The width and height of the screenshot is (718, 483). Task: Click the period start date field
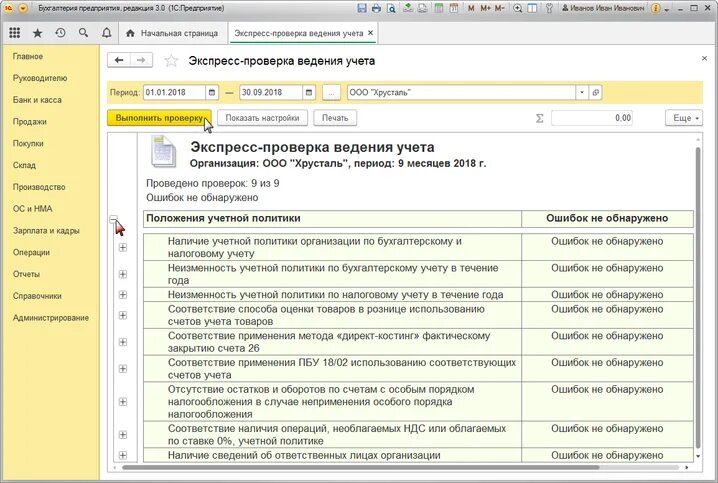(174, 92)
